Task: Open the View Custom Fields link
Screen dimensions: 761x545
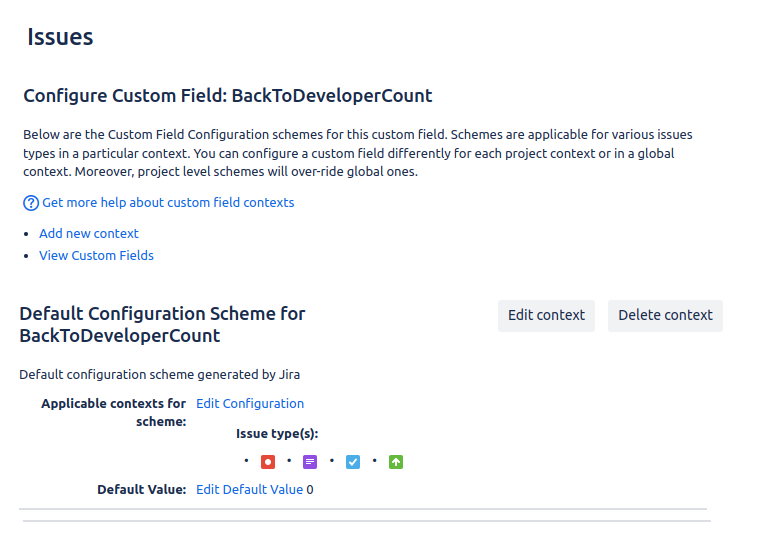Action: (97, 255)
